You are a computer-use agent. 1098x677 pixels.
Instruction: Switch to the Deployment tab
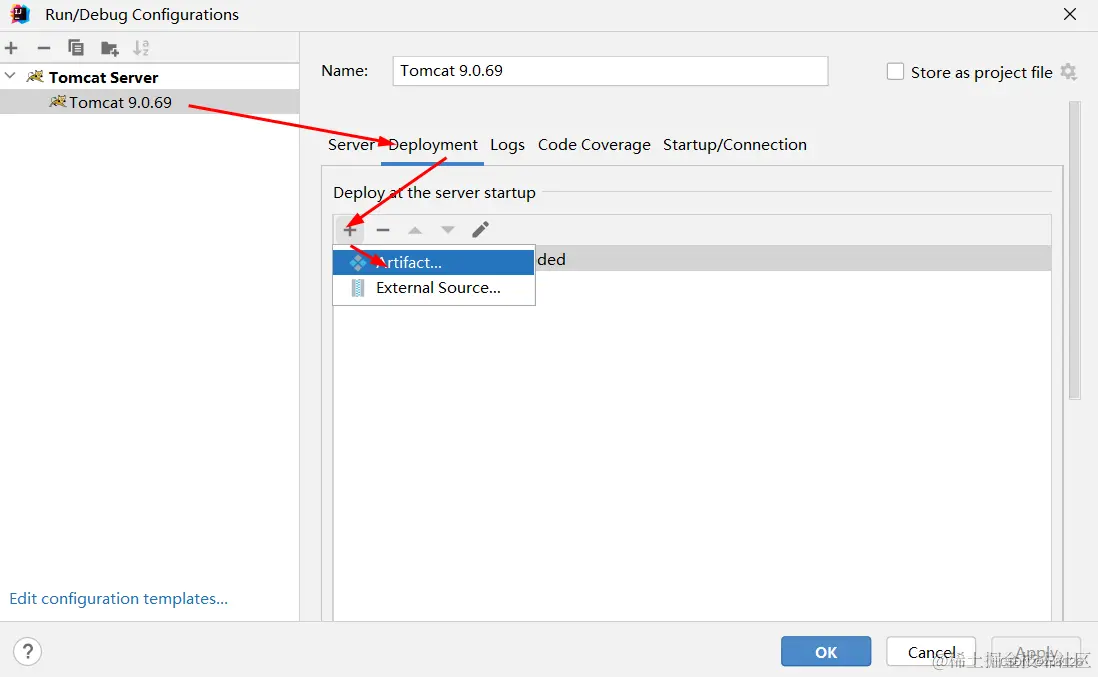[433, 145]
